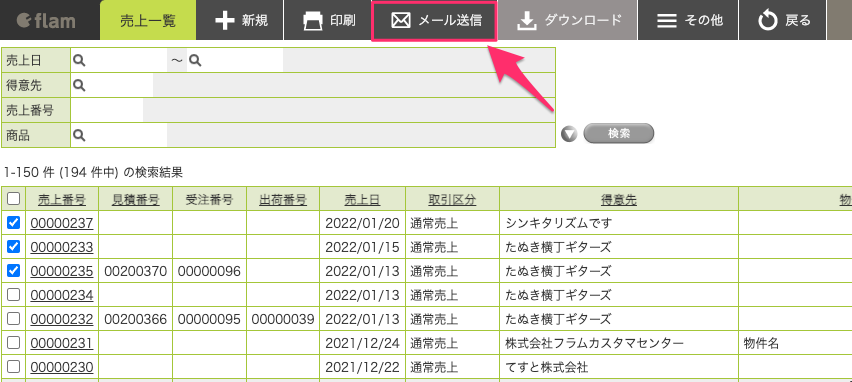The width and height of the screenshot is (852, 382).
Task: Click the 商品 search magnifier
Action: coord(79,135)
